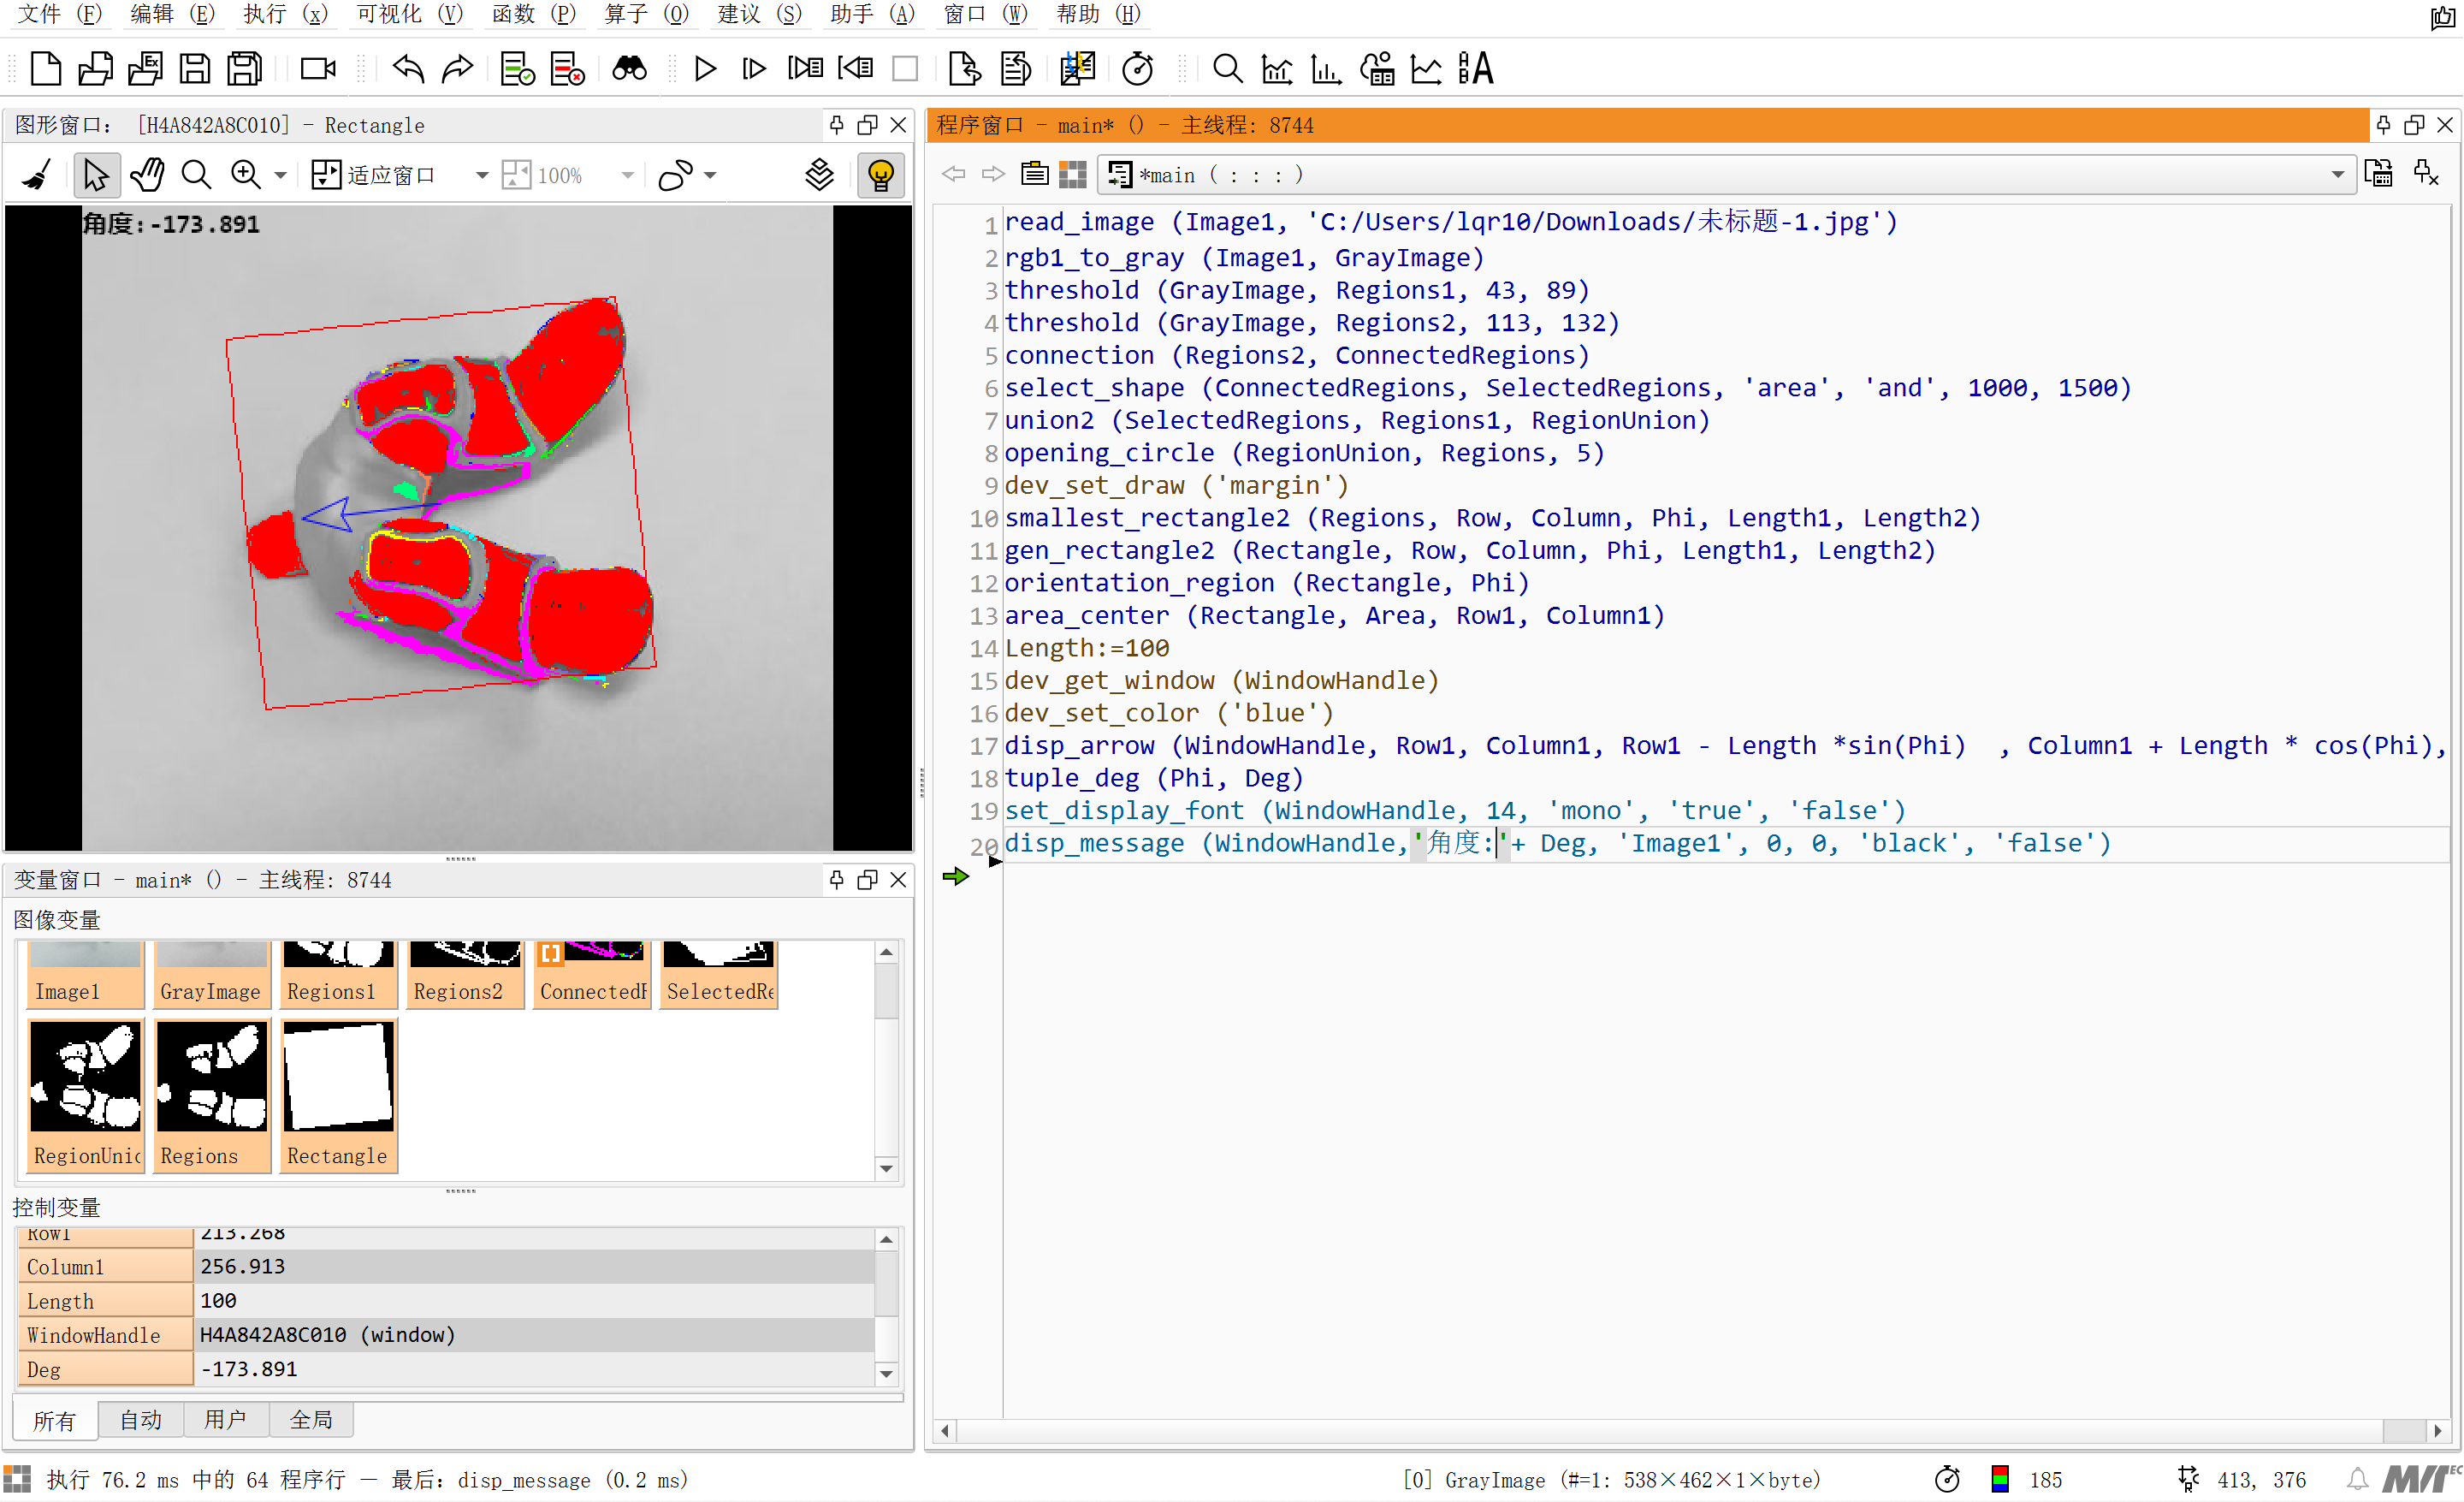
Task: Select the RegionUnion variable thumbnail
Action: click(x=86, y=1095)
